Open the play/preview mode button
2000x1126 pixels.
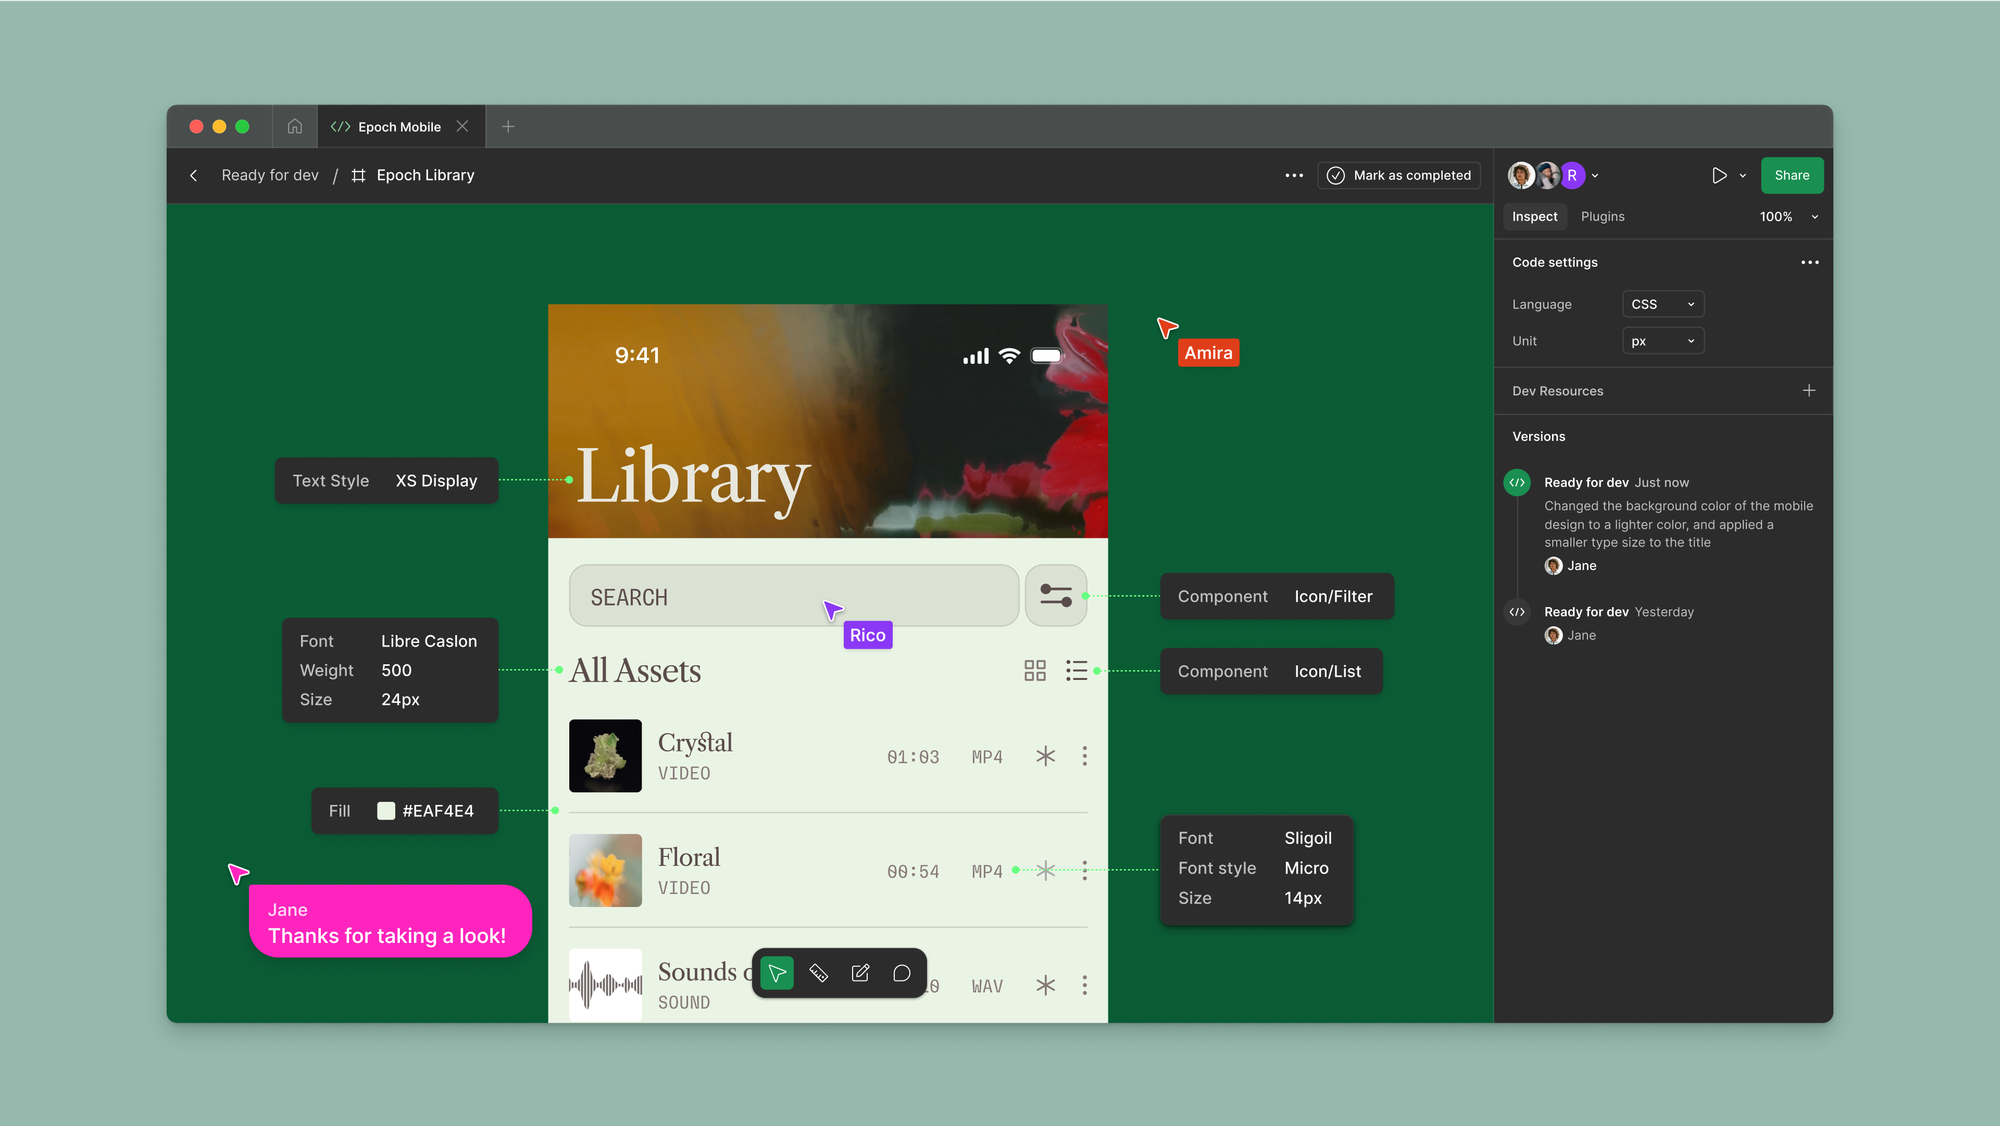pyautogui.click(x=1716, y=174)
